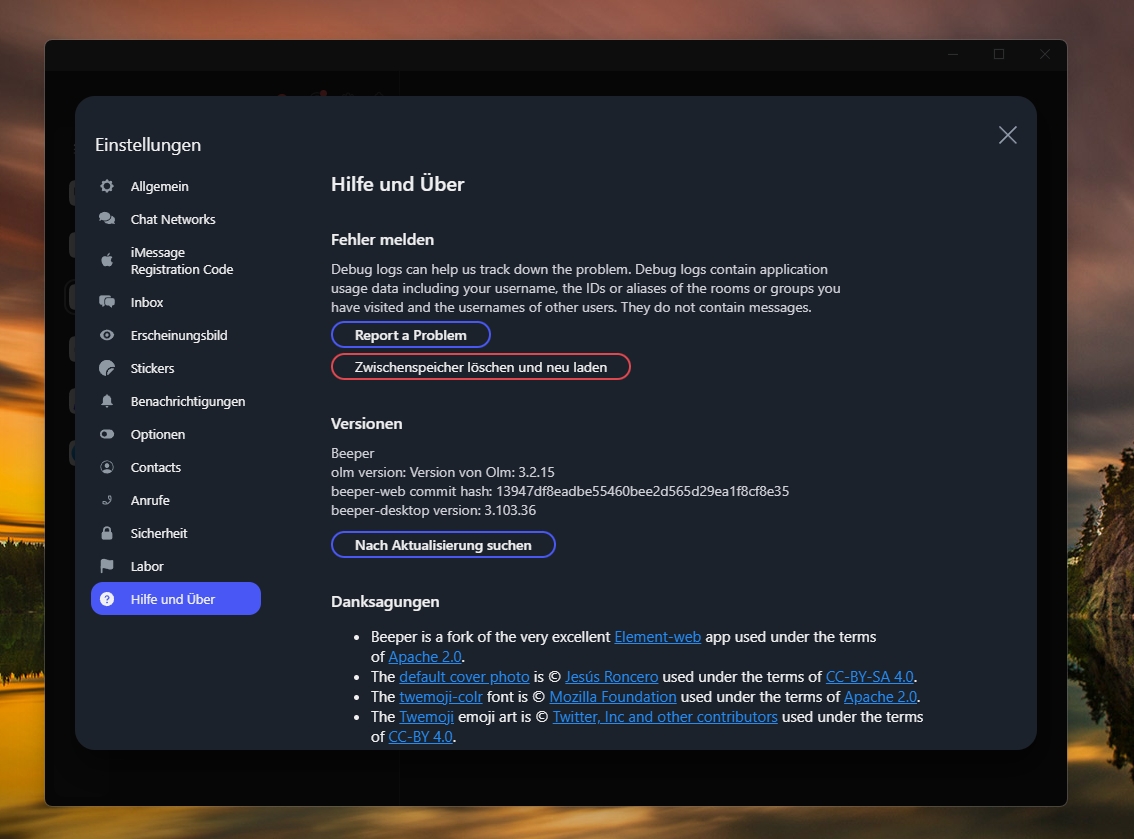
Task: Click the olm version 3.2.15 line
Action: tap(443, 472)
